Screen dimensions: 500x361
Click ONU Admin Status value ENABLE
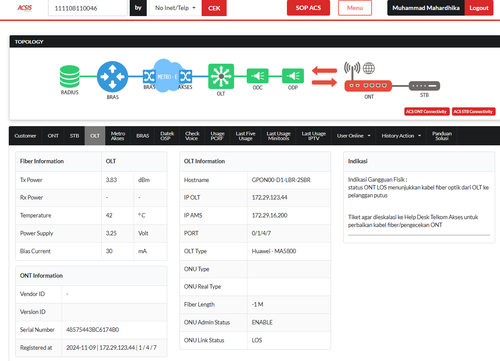(262, 322)
